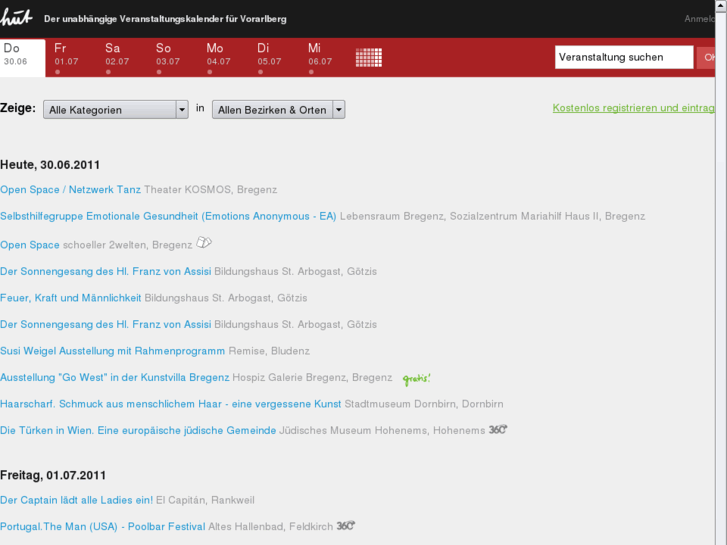
Task: Open Der Captain lädt alle Ladies ein
Action: click(77, 500)
